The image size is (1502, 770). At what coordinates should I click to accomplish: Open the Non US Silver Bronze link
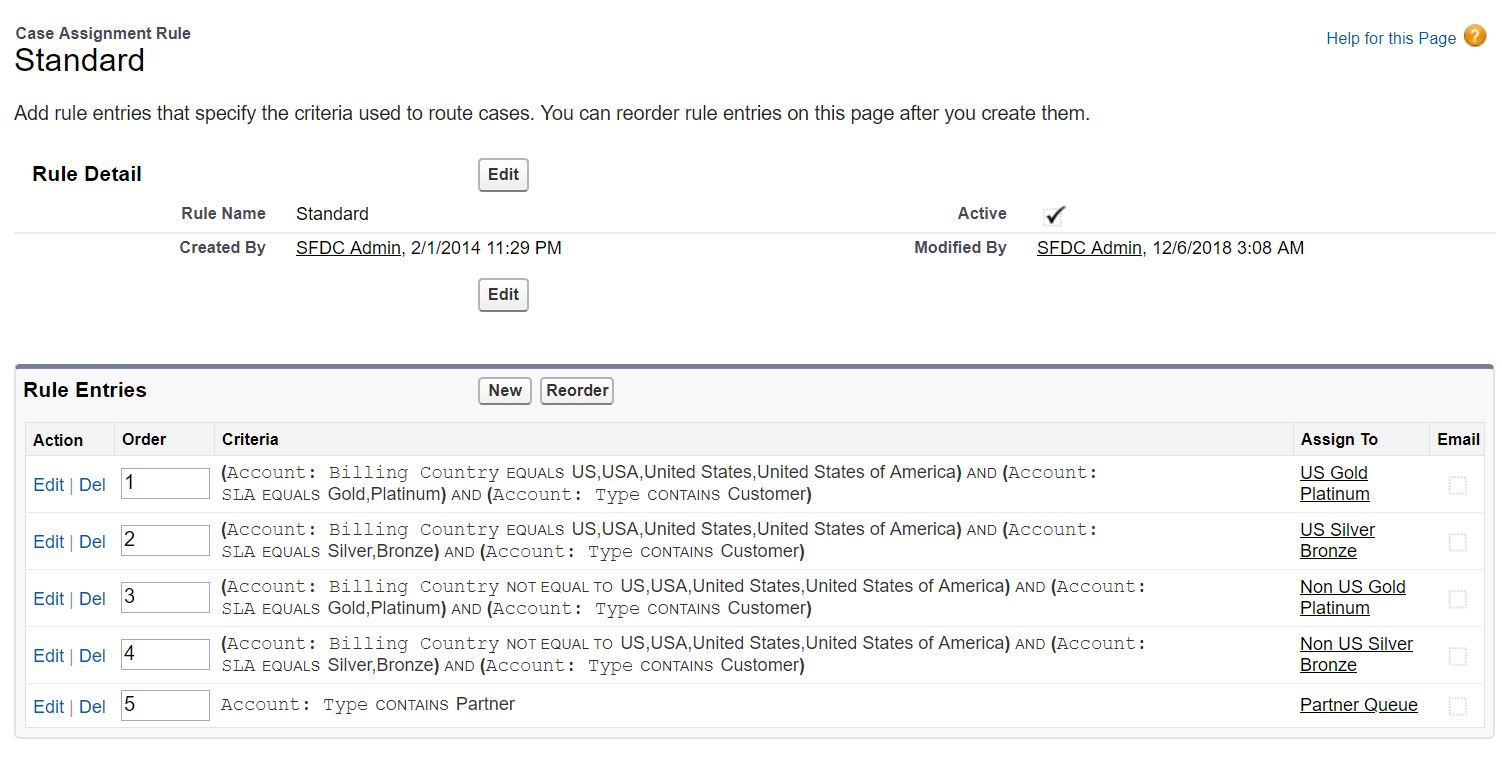[x=1356, y=655]
